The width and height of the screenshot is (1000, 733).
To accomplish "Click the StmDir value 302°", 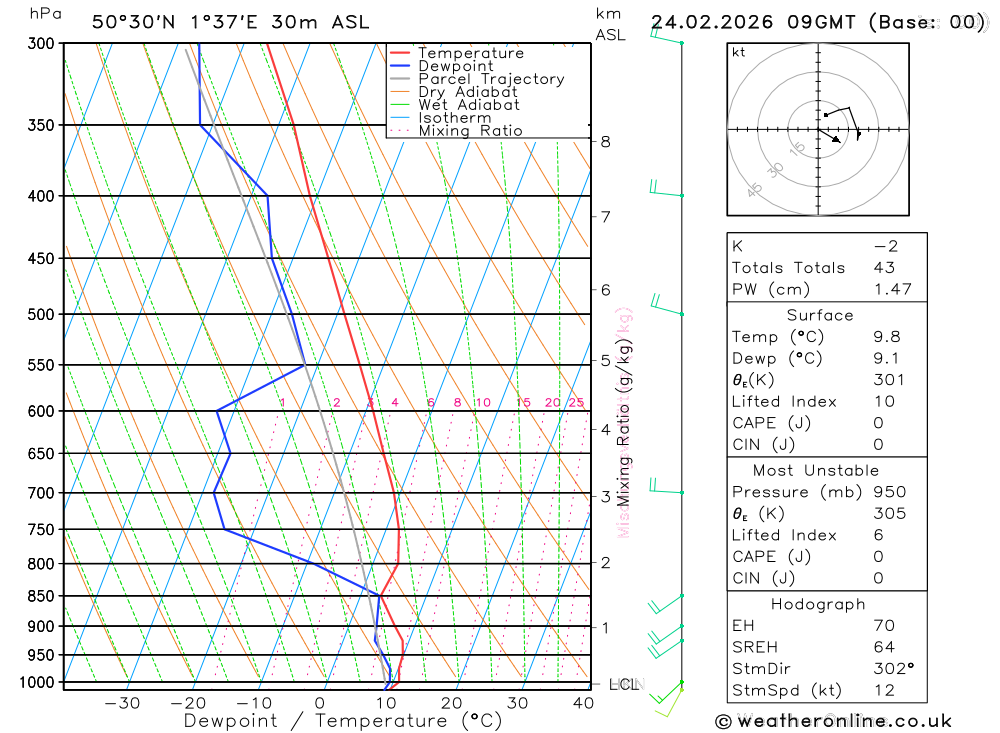I will tap(893, 669).
